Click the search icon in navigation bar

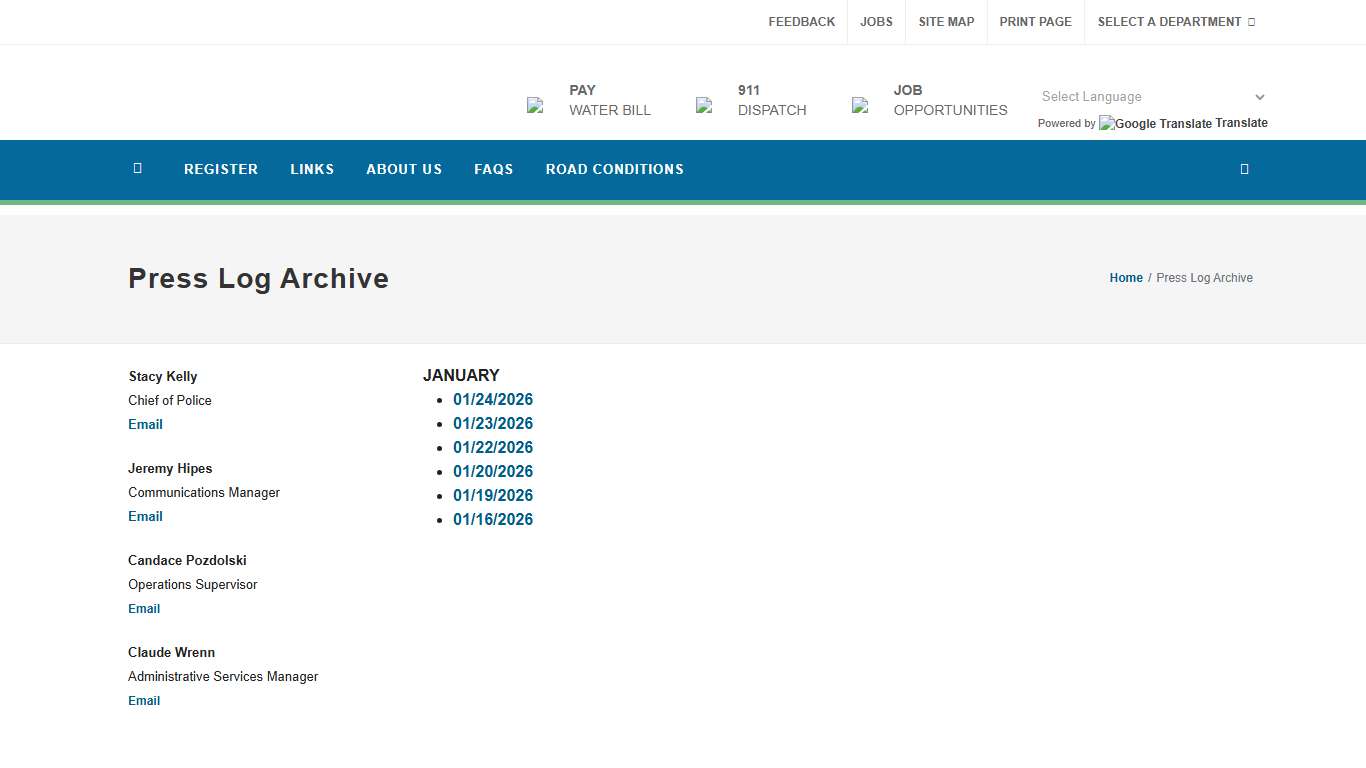1244,169
